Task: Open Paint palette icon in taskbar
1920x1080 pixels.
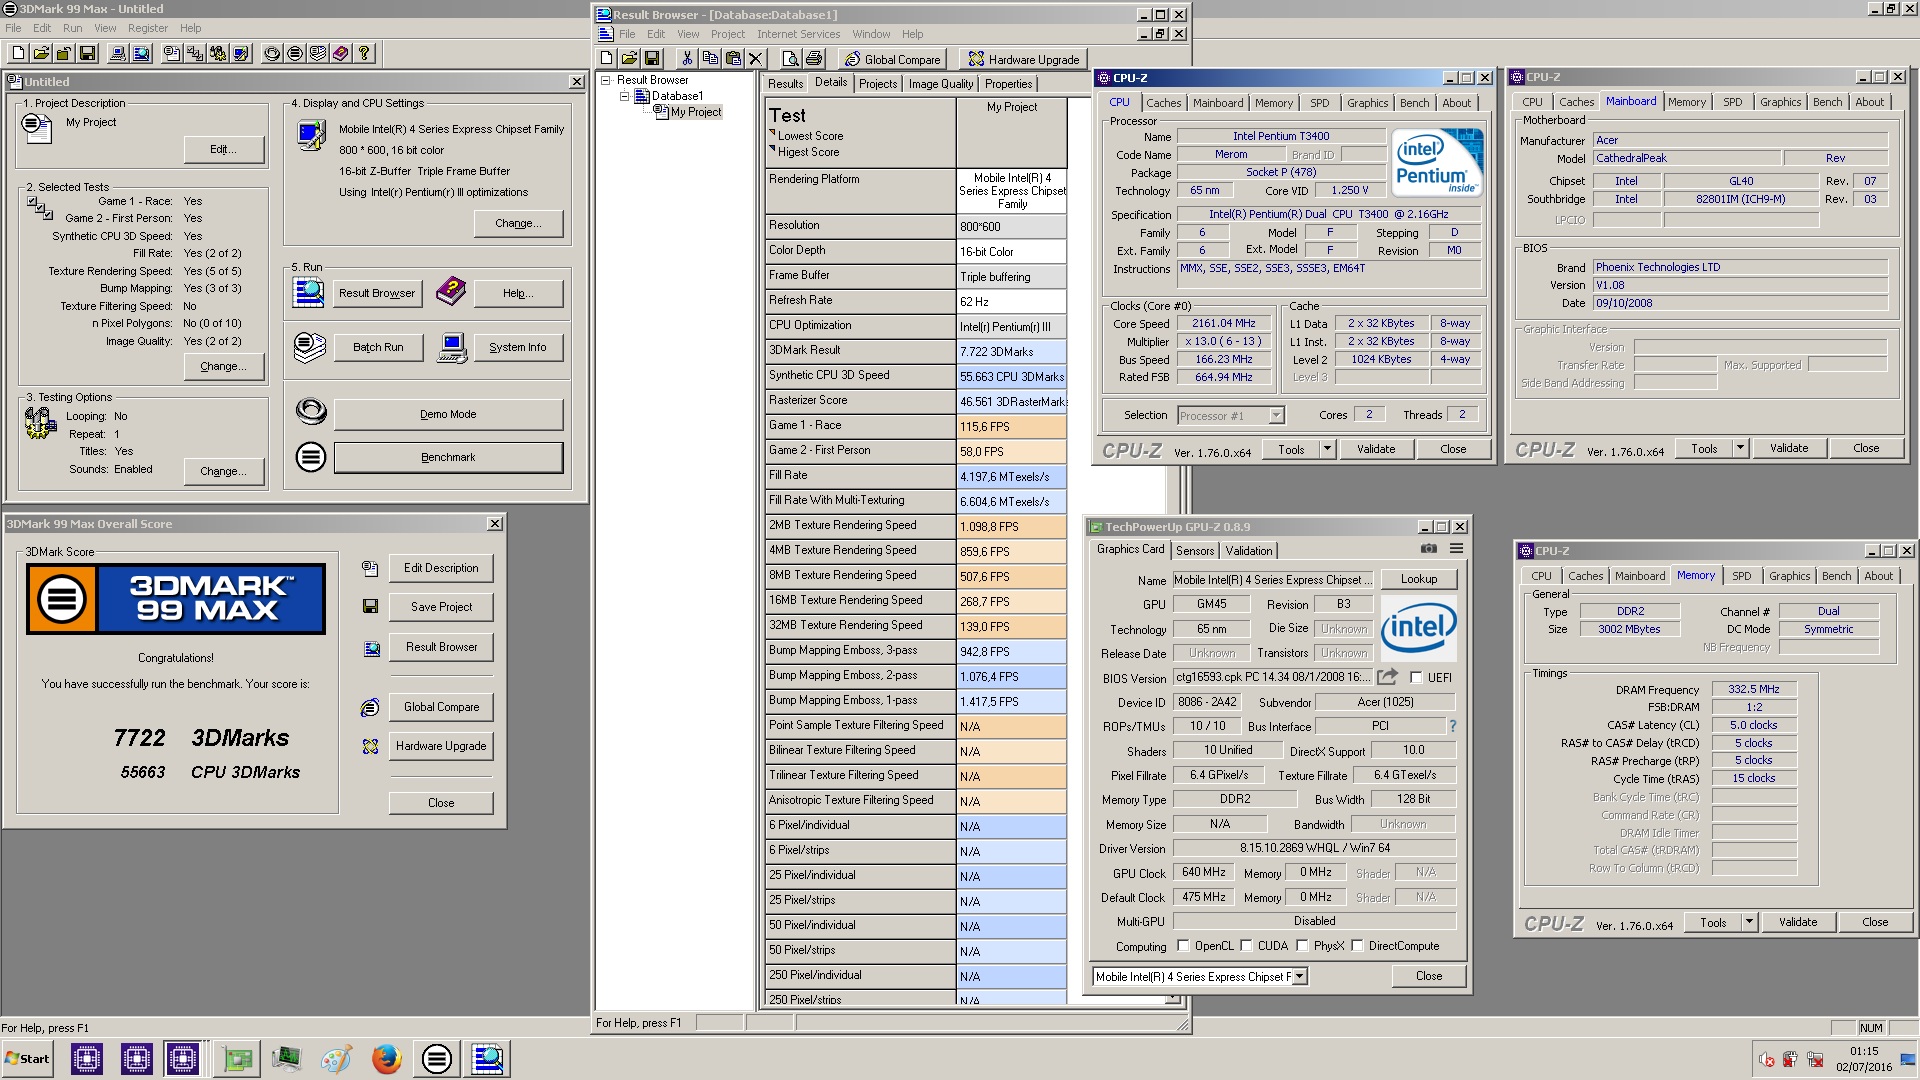Action: click(x=337, y=1059)
